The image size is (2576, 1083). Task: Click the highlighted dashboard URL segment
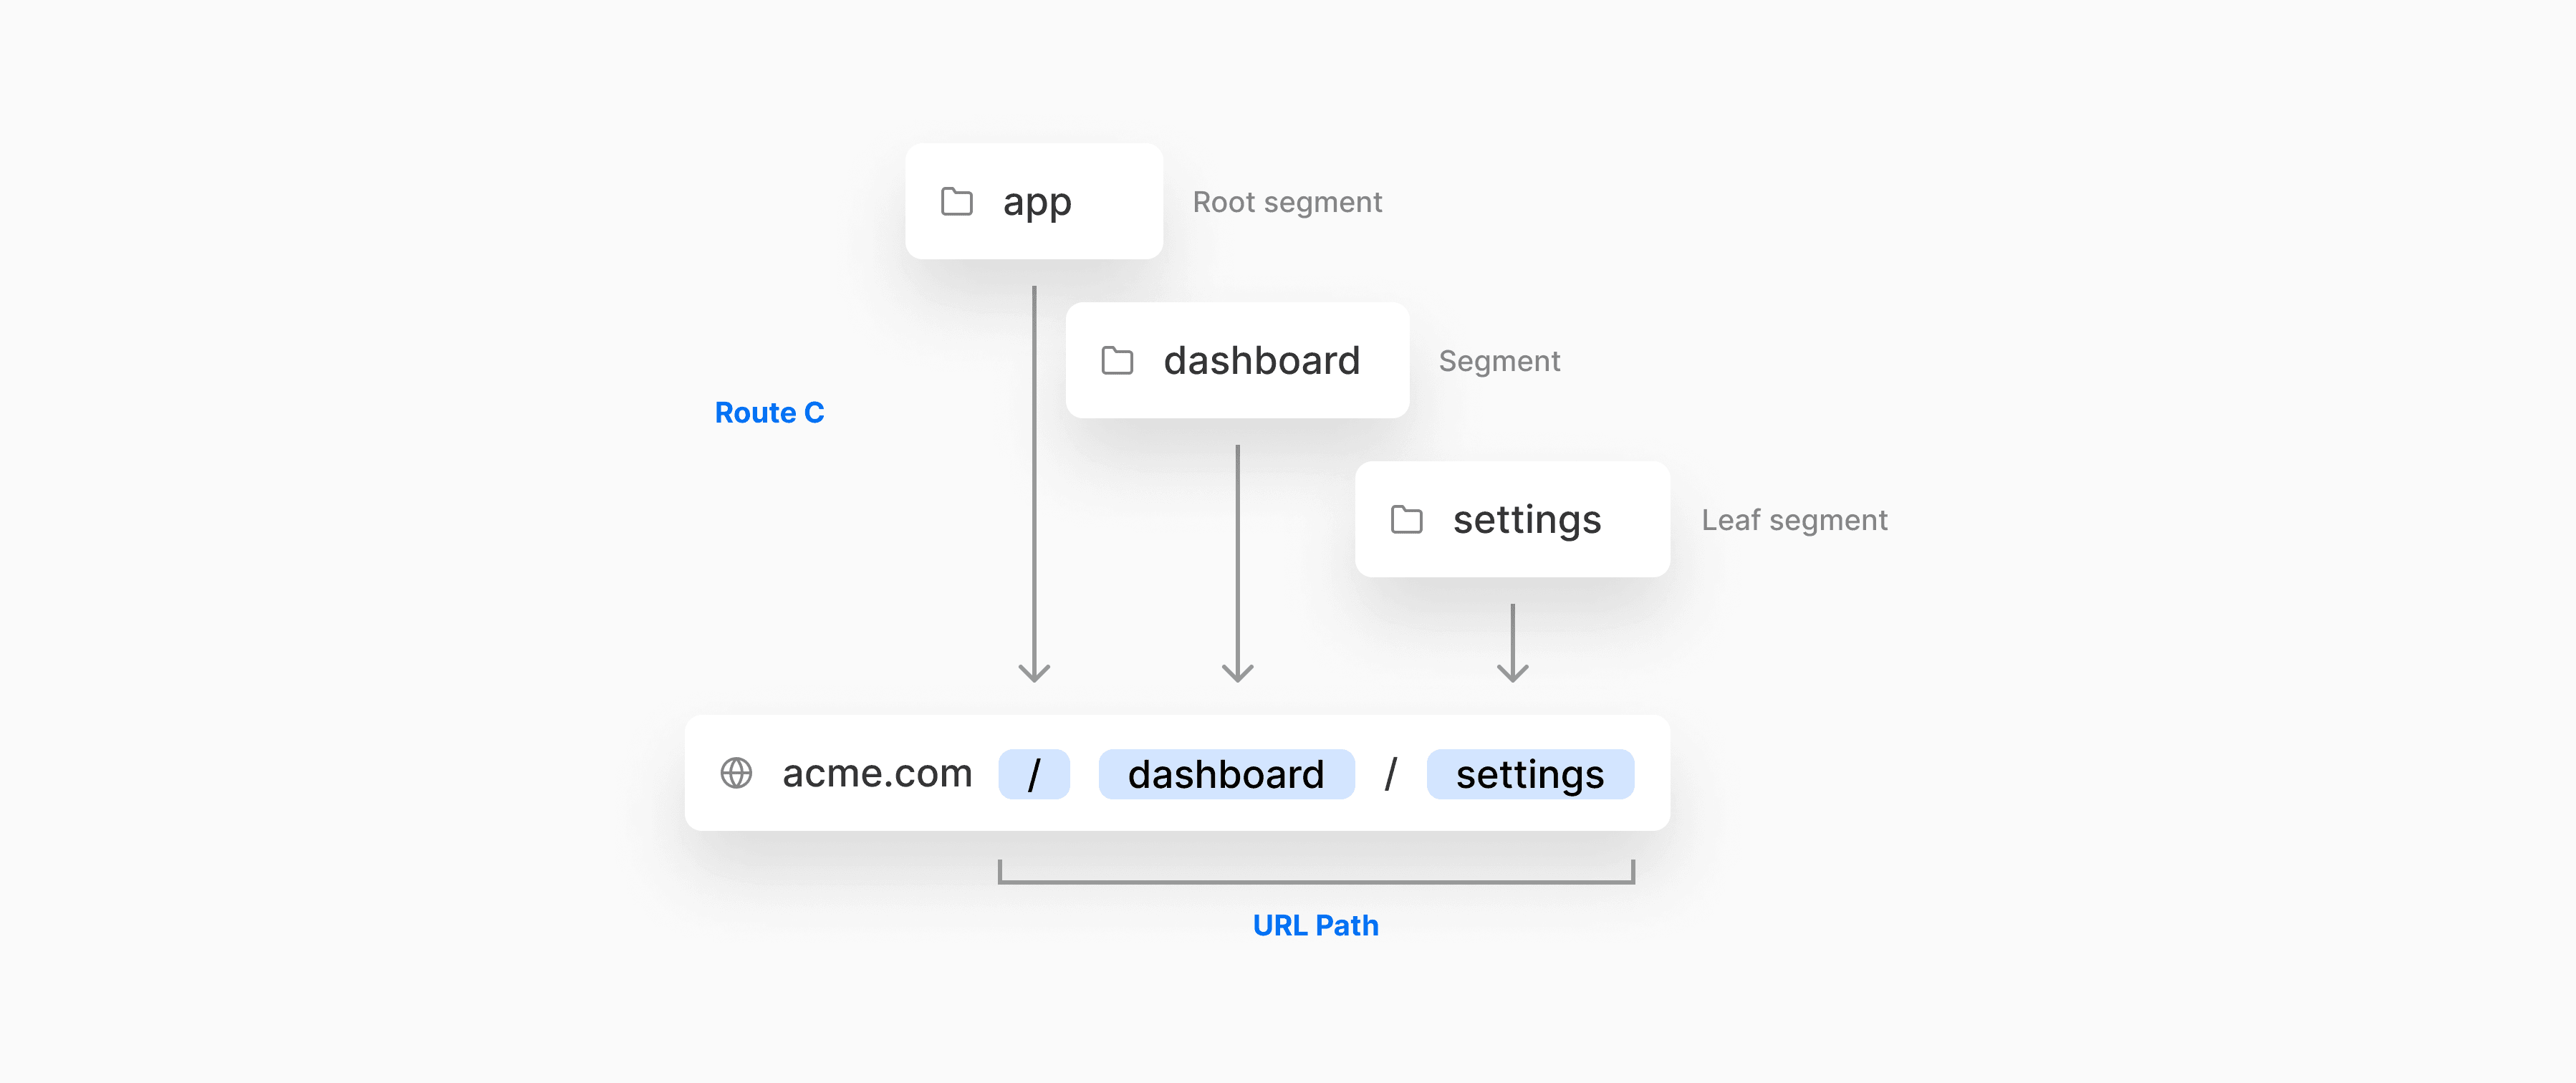[x=1226, y=774]
